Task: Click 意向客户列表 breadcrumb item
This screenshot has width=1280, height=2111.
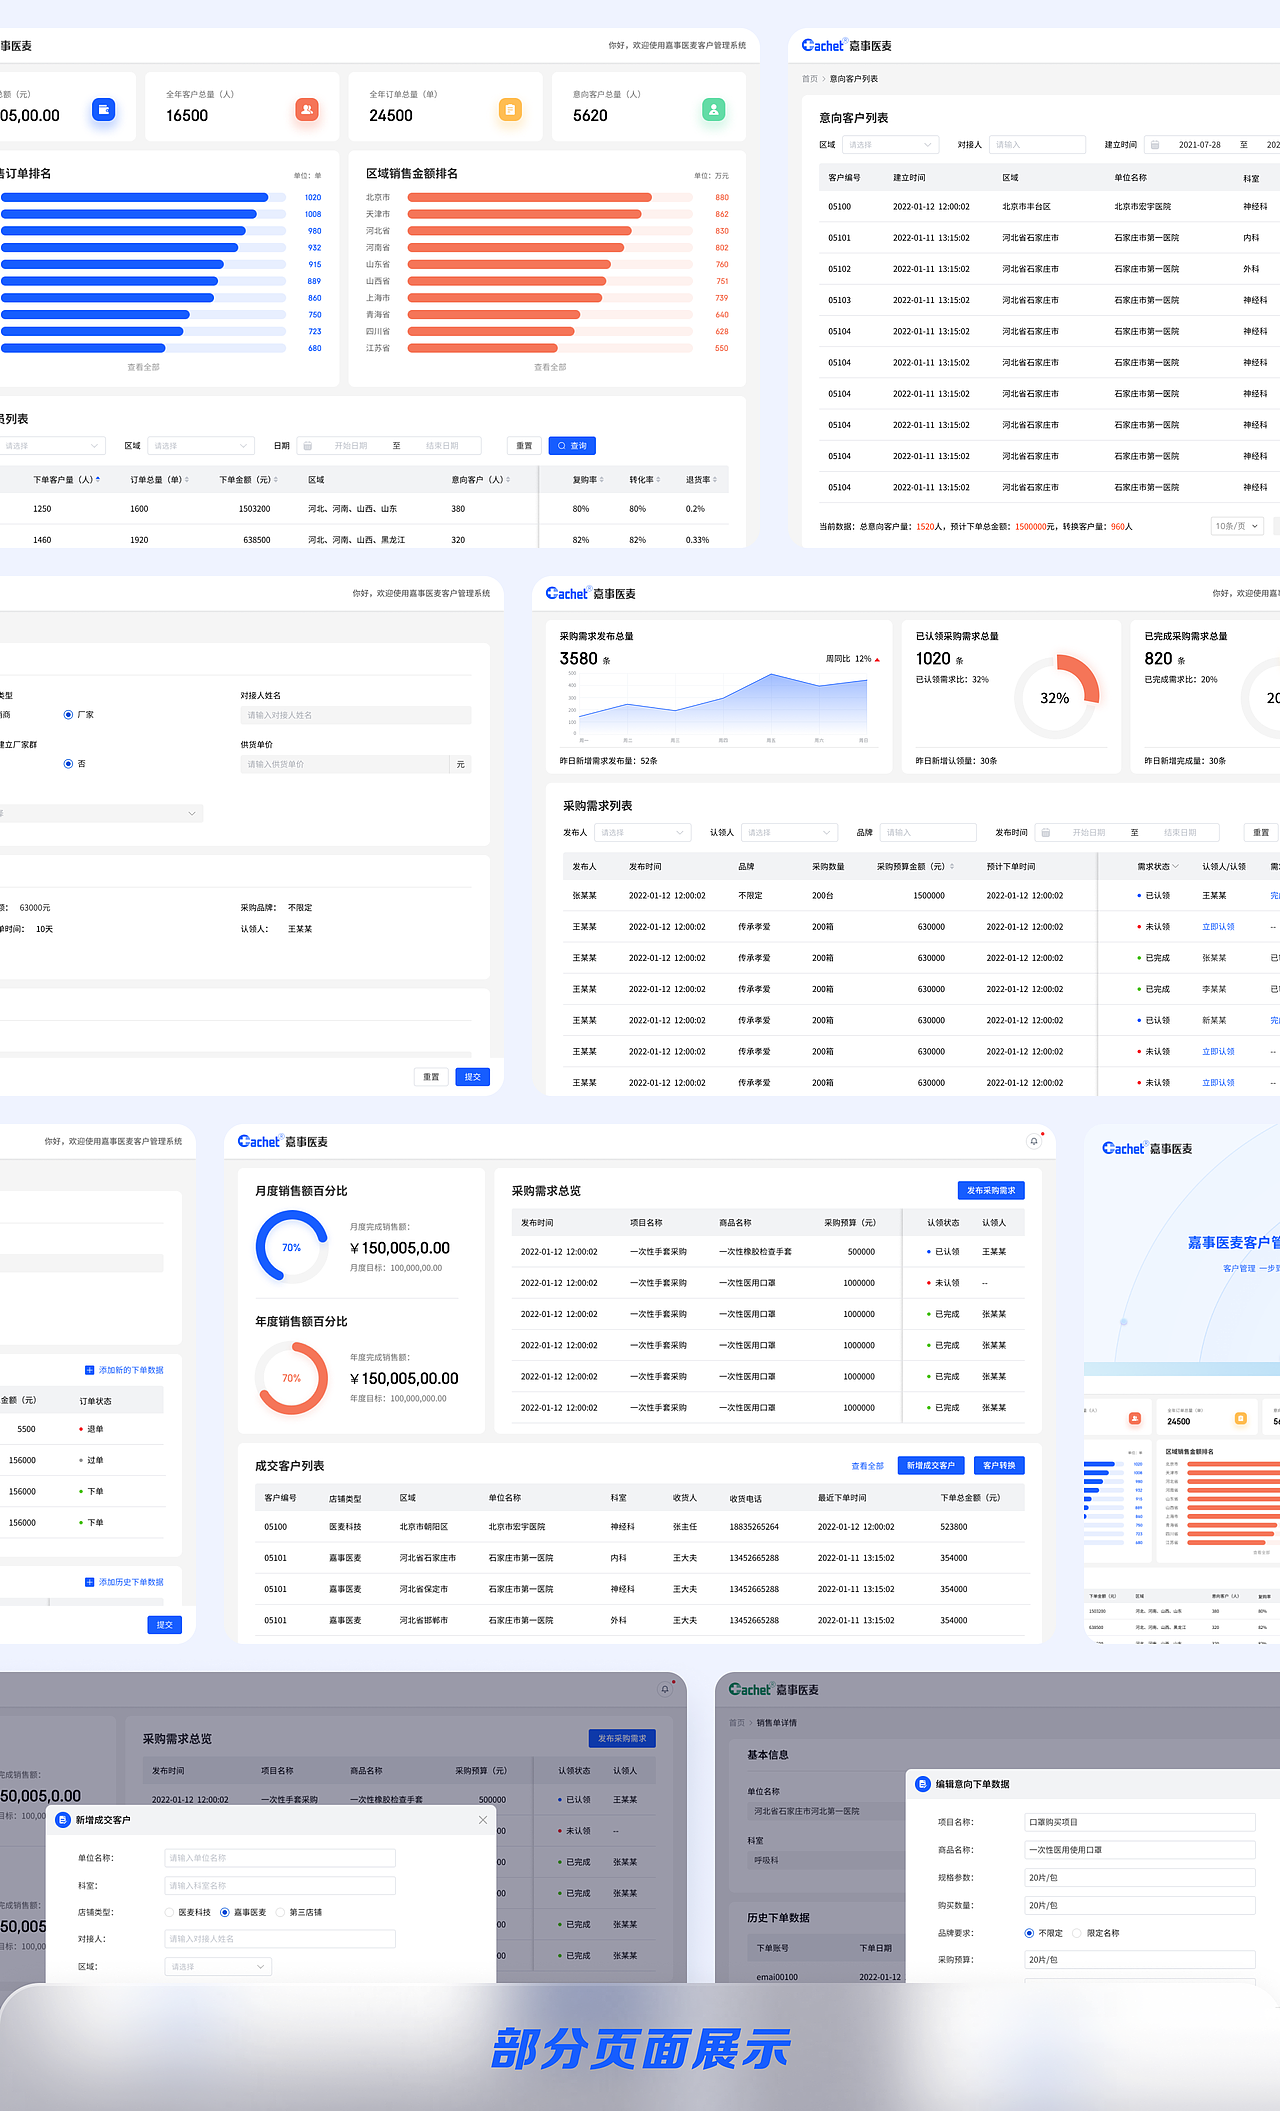Action: [854, 79]
